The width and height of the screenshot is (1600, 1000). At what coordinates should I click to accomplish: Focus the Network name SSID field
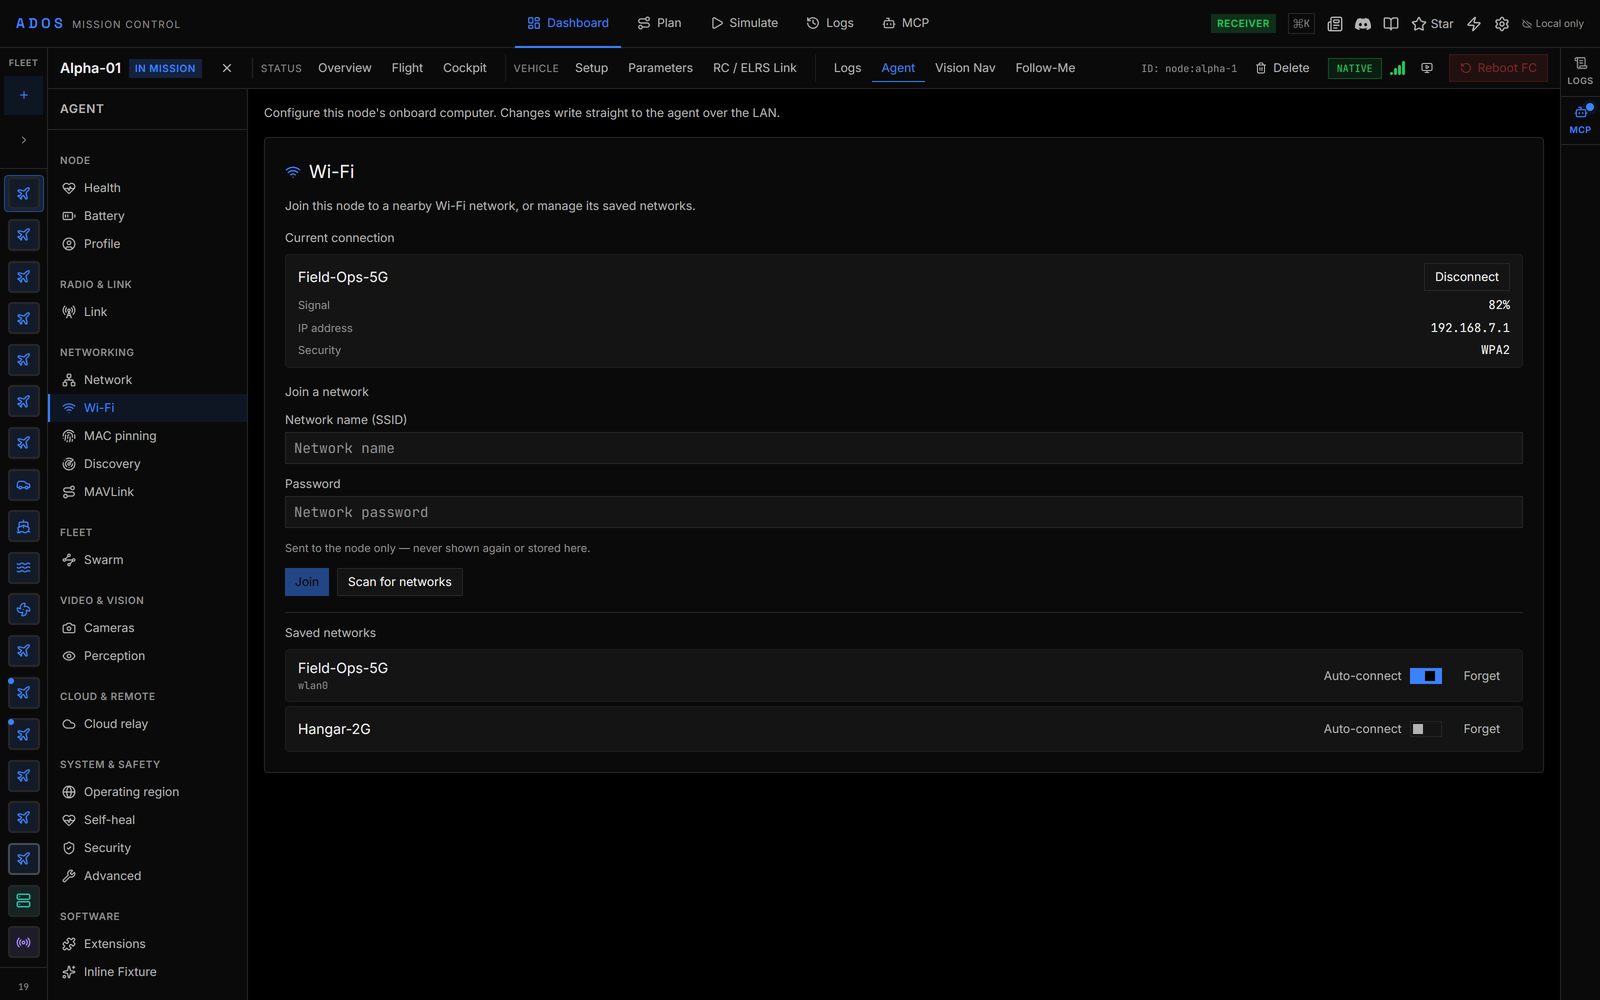903,448
